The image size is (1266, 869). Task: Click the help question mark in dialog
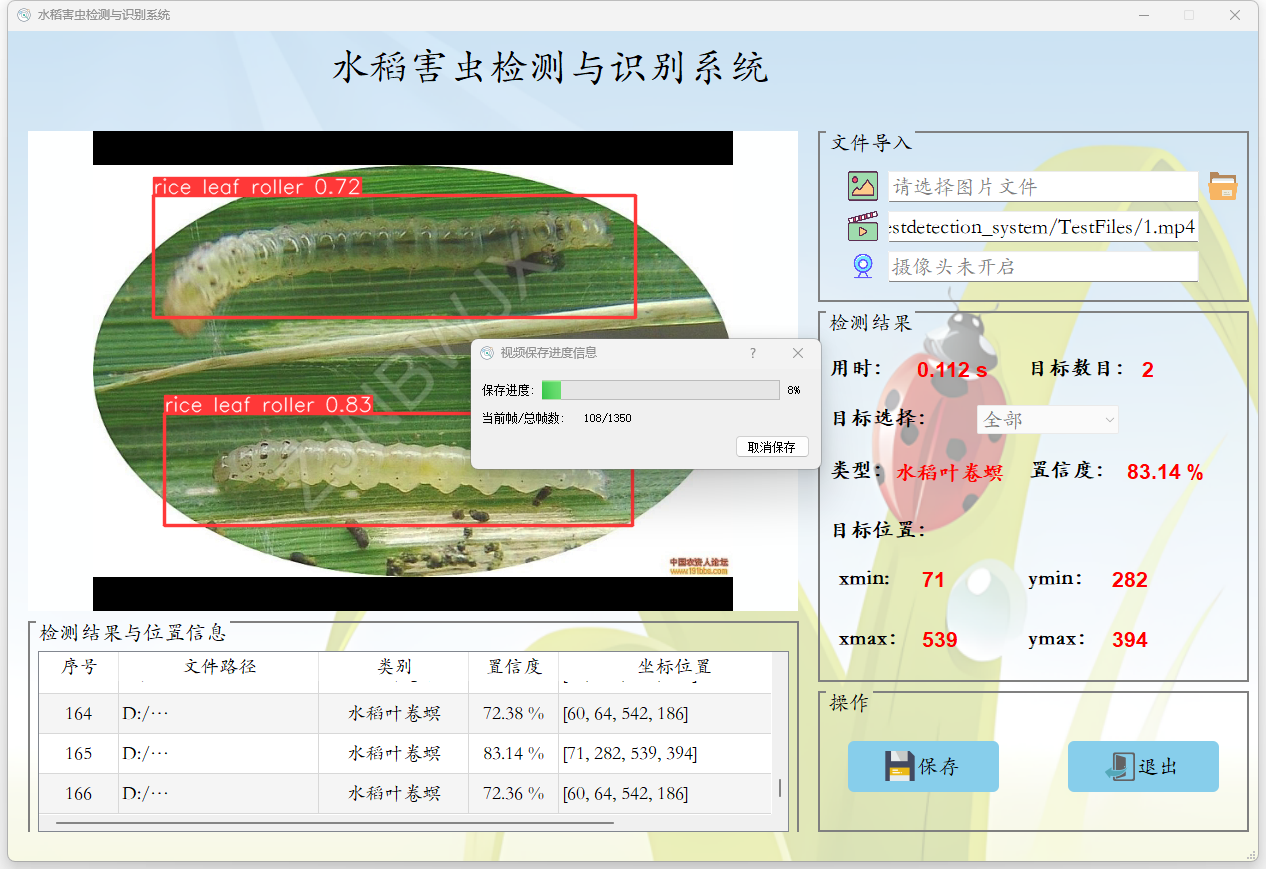[x=753, y=353]
